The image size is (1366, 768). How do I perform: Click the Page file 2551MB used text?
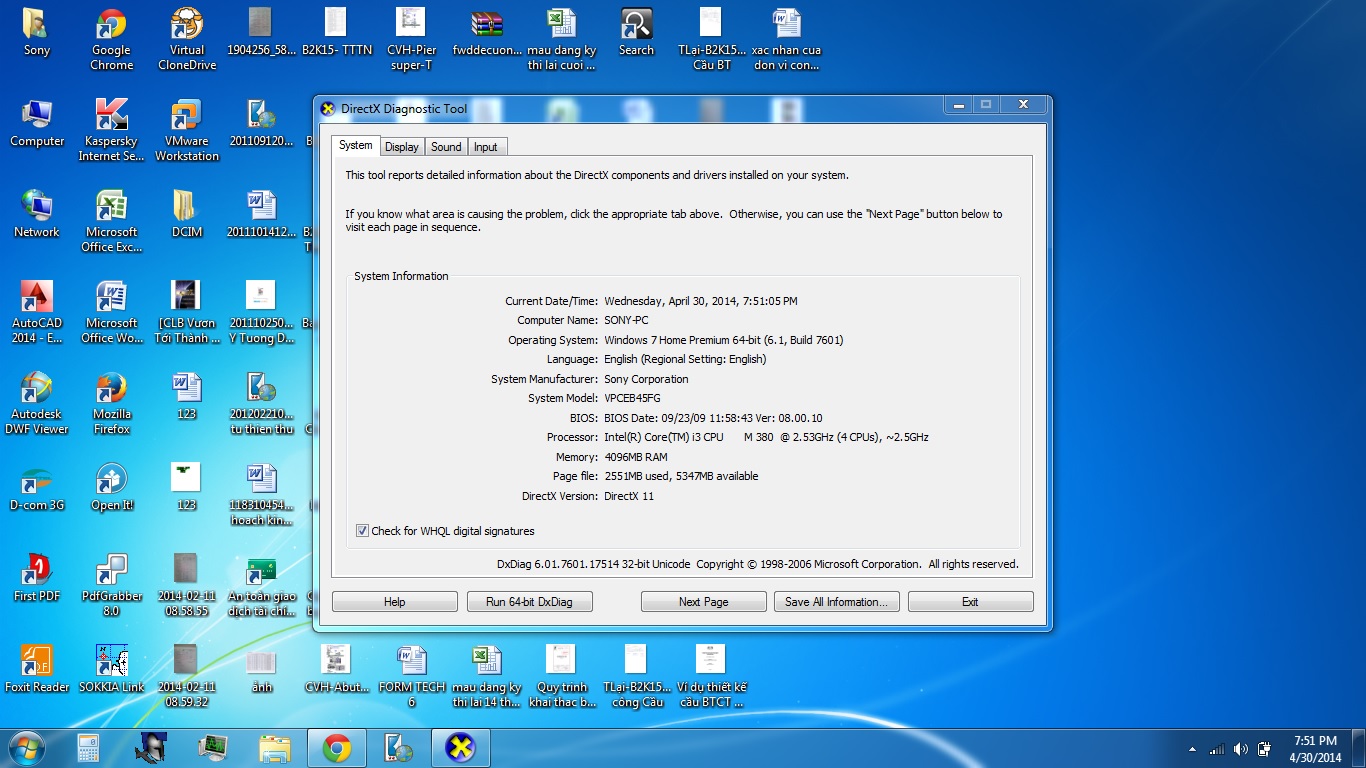click(681, 477)
